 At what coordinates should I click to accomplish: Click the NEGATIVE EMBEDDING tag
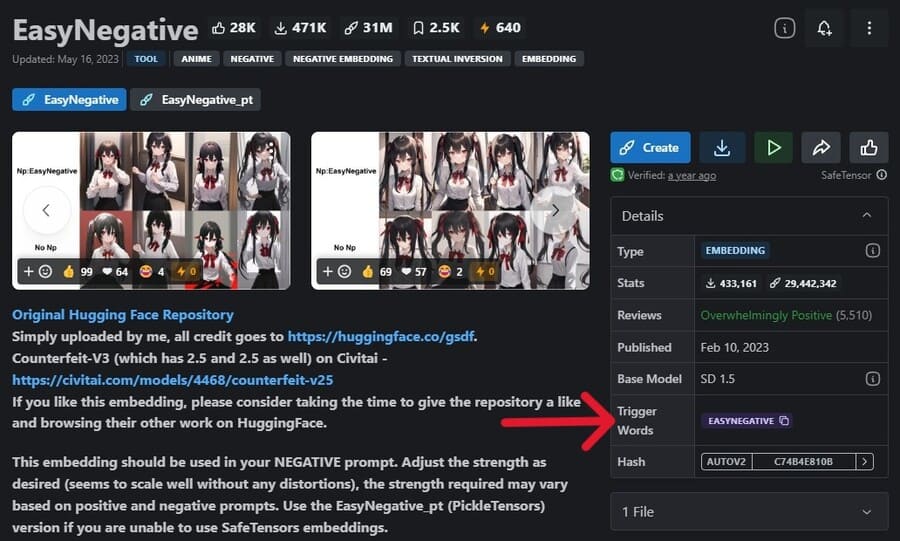(343, 59)
